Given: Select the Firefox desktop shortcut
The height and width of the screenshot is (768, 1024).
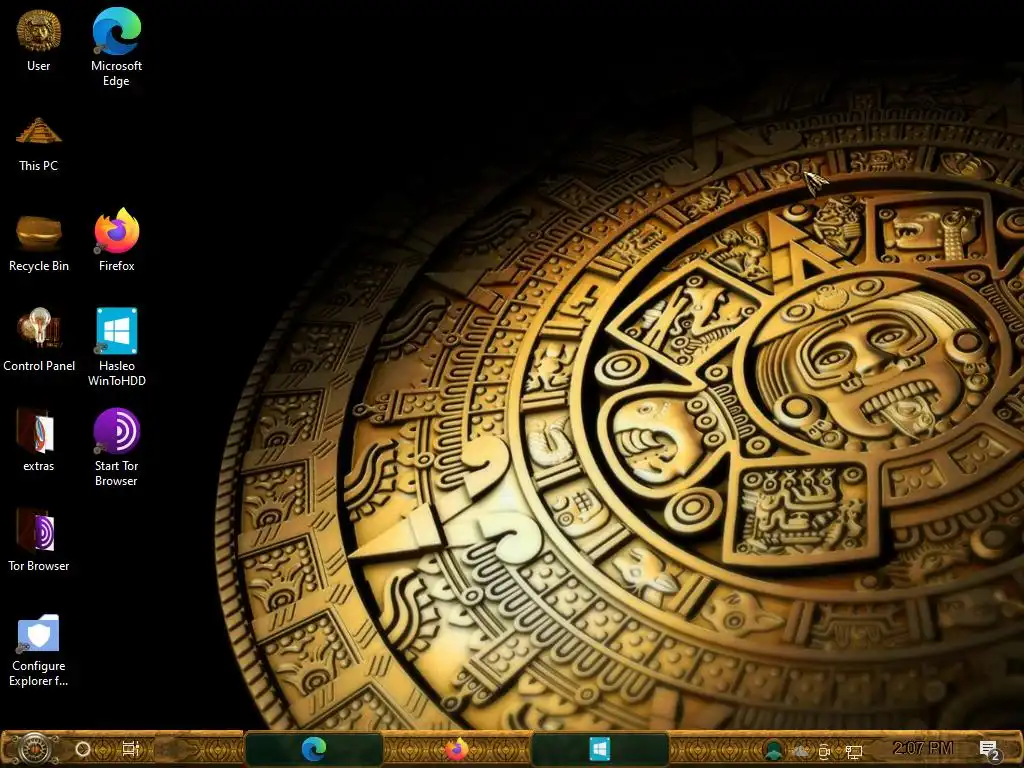Looking at the screenshot, I should tap(116, 231).
